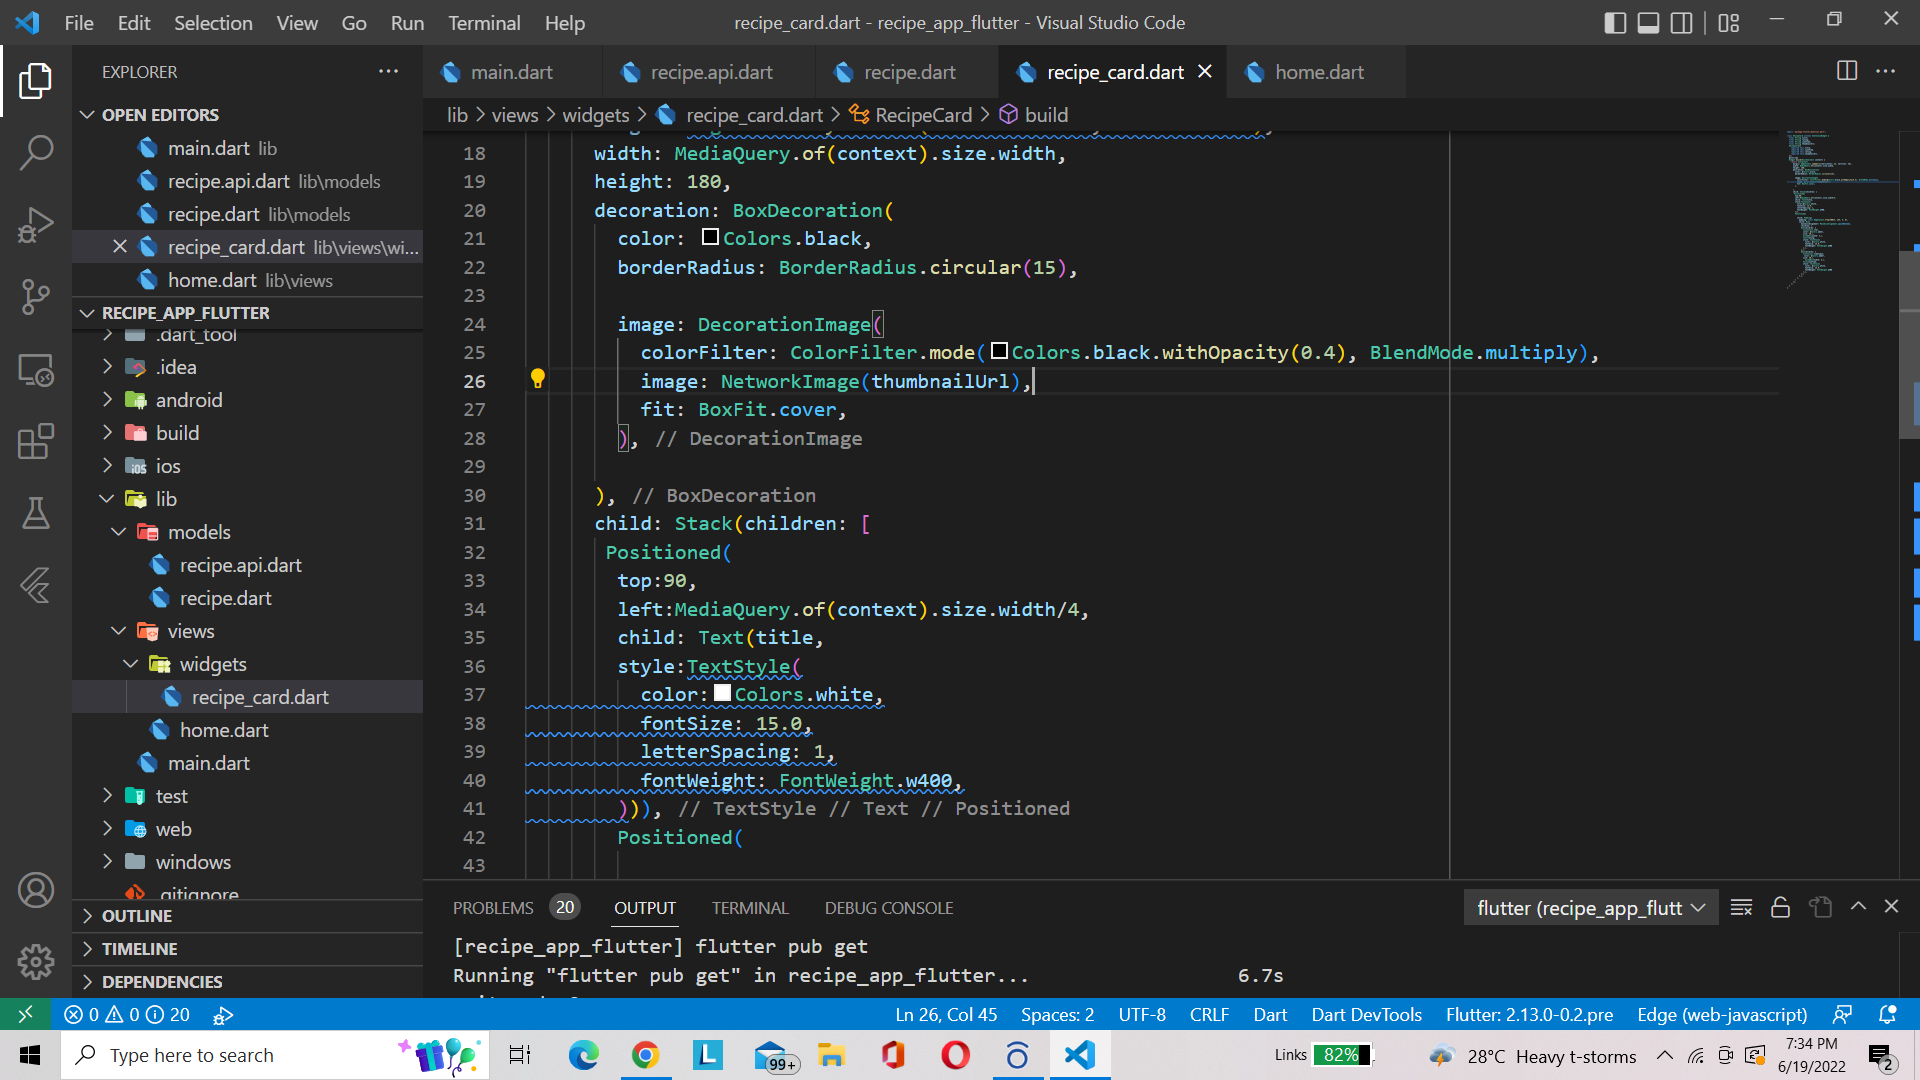1920x1080 pixels.
Task: Open the output channel dropdown
Action: [x=1590, y=907]
